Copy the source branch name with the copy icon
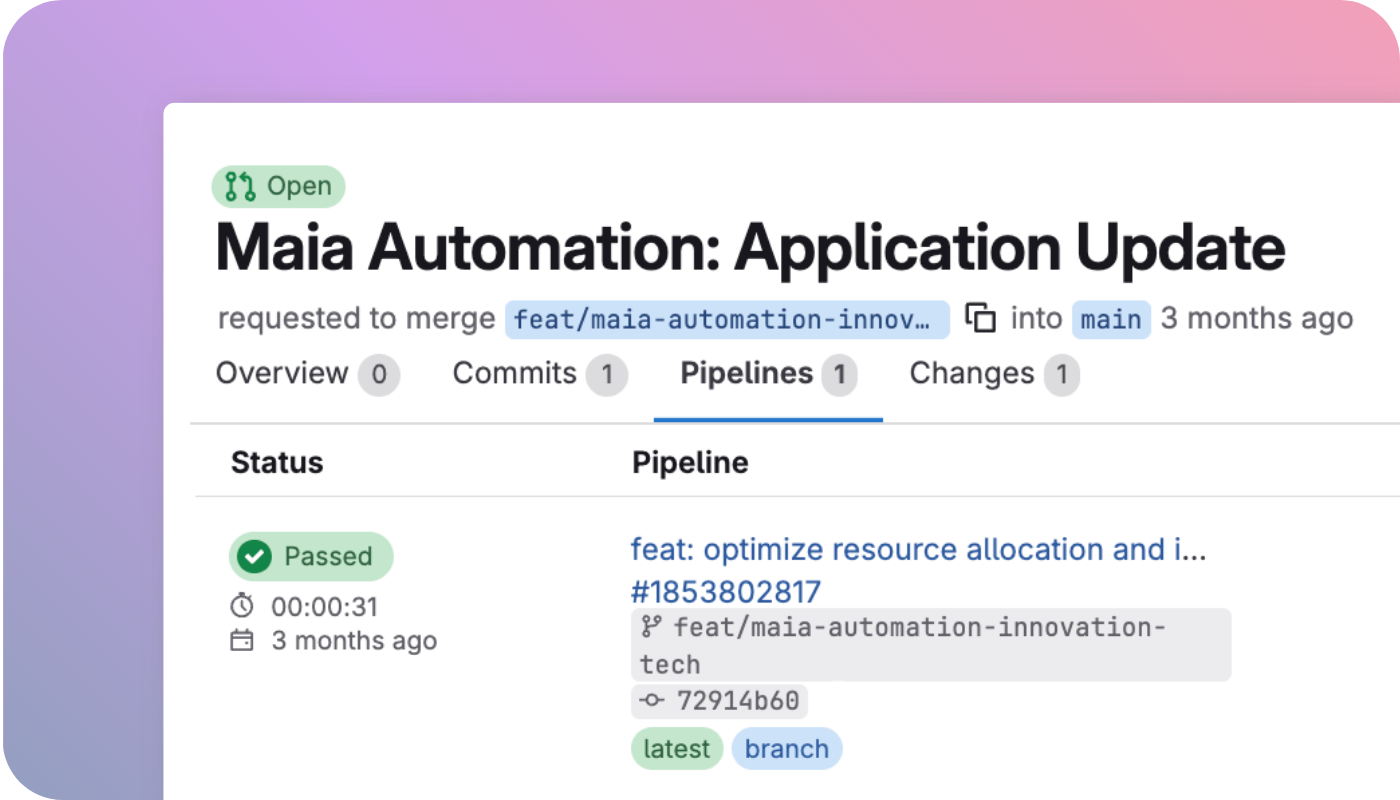Image resolution: width=1400 pixels, height=800 pixels. coord(982,317)
